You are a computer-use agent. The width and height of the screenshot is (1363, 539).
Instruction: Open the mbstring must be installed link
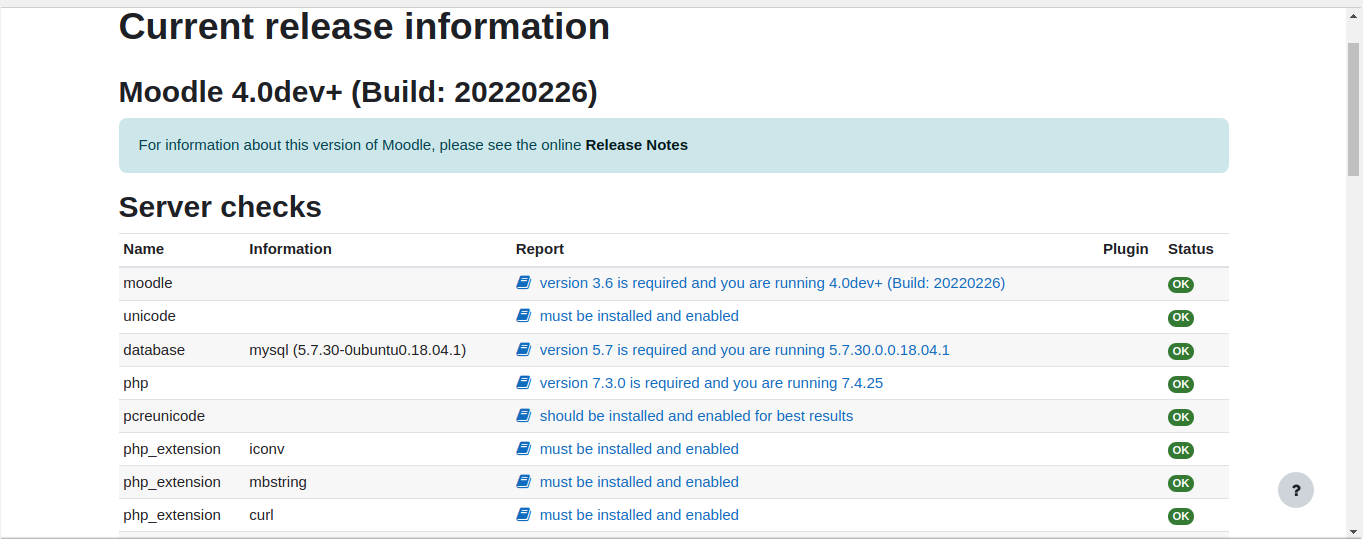point(639,482)
